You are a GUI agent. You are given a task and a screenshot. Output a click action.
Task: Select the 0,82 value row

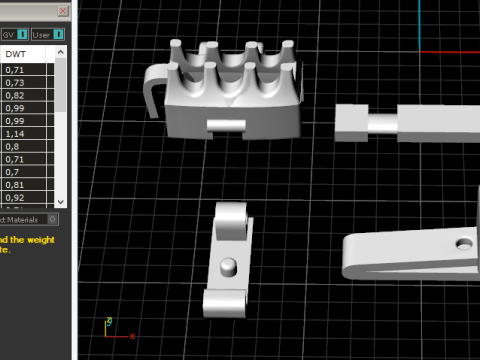click(x=23, y=95)
